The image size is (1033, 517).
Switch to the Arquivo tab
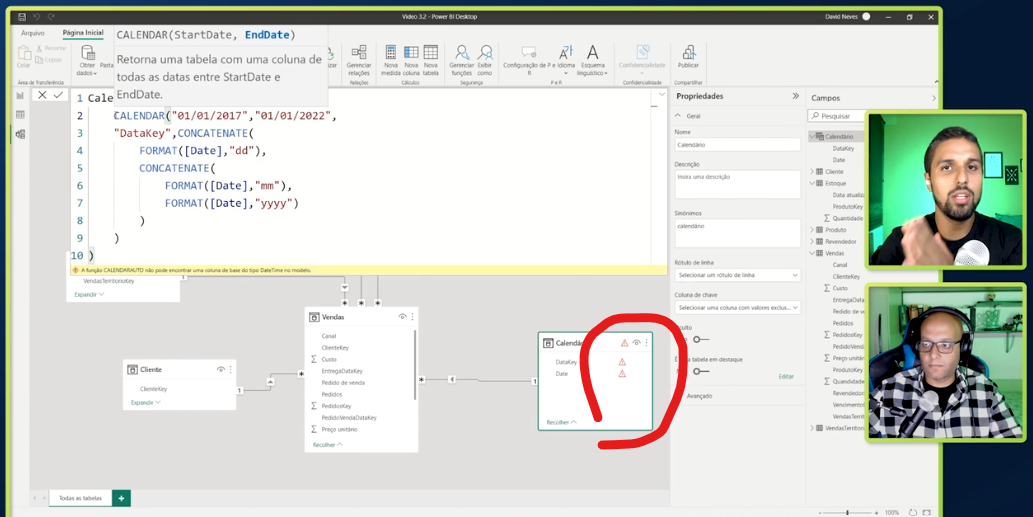(33, 33)
